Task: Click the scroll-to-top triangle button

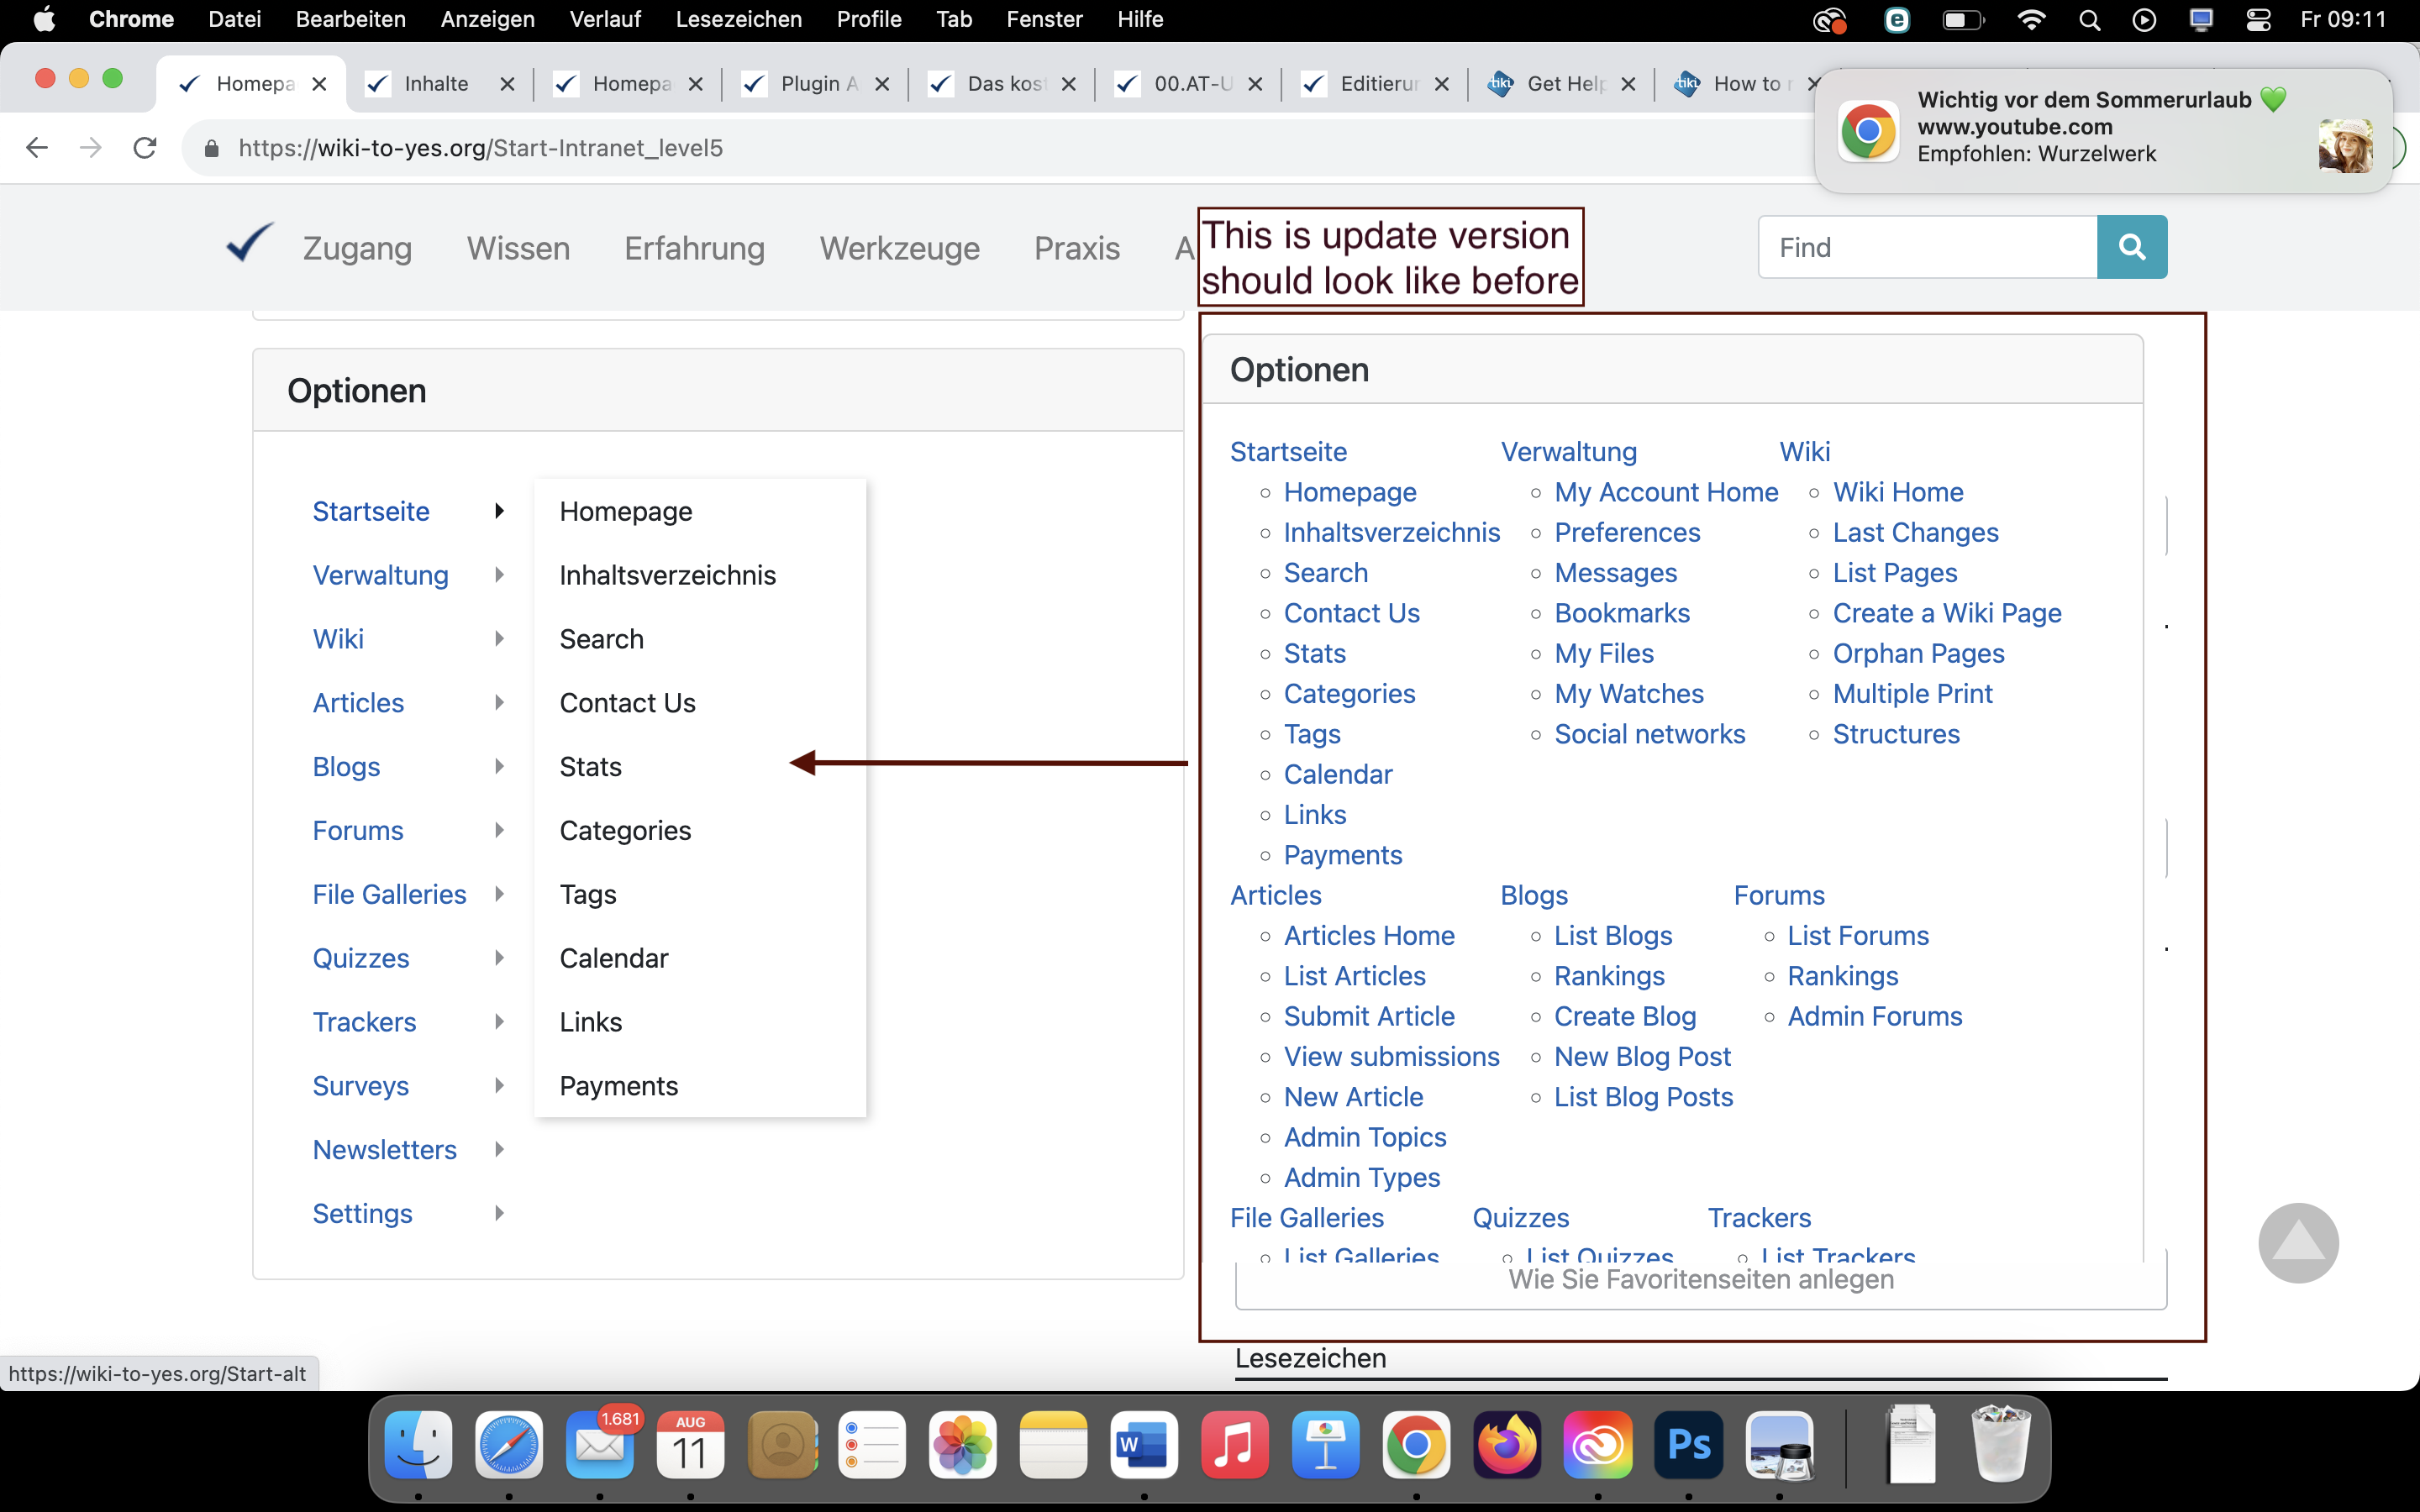Action: 2297,1242
